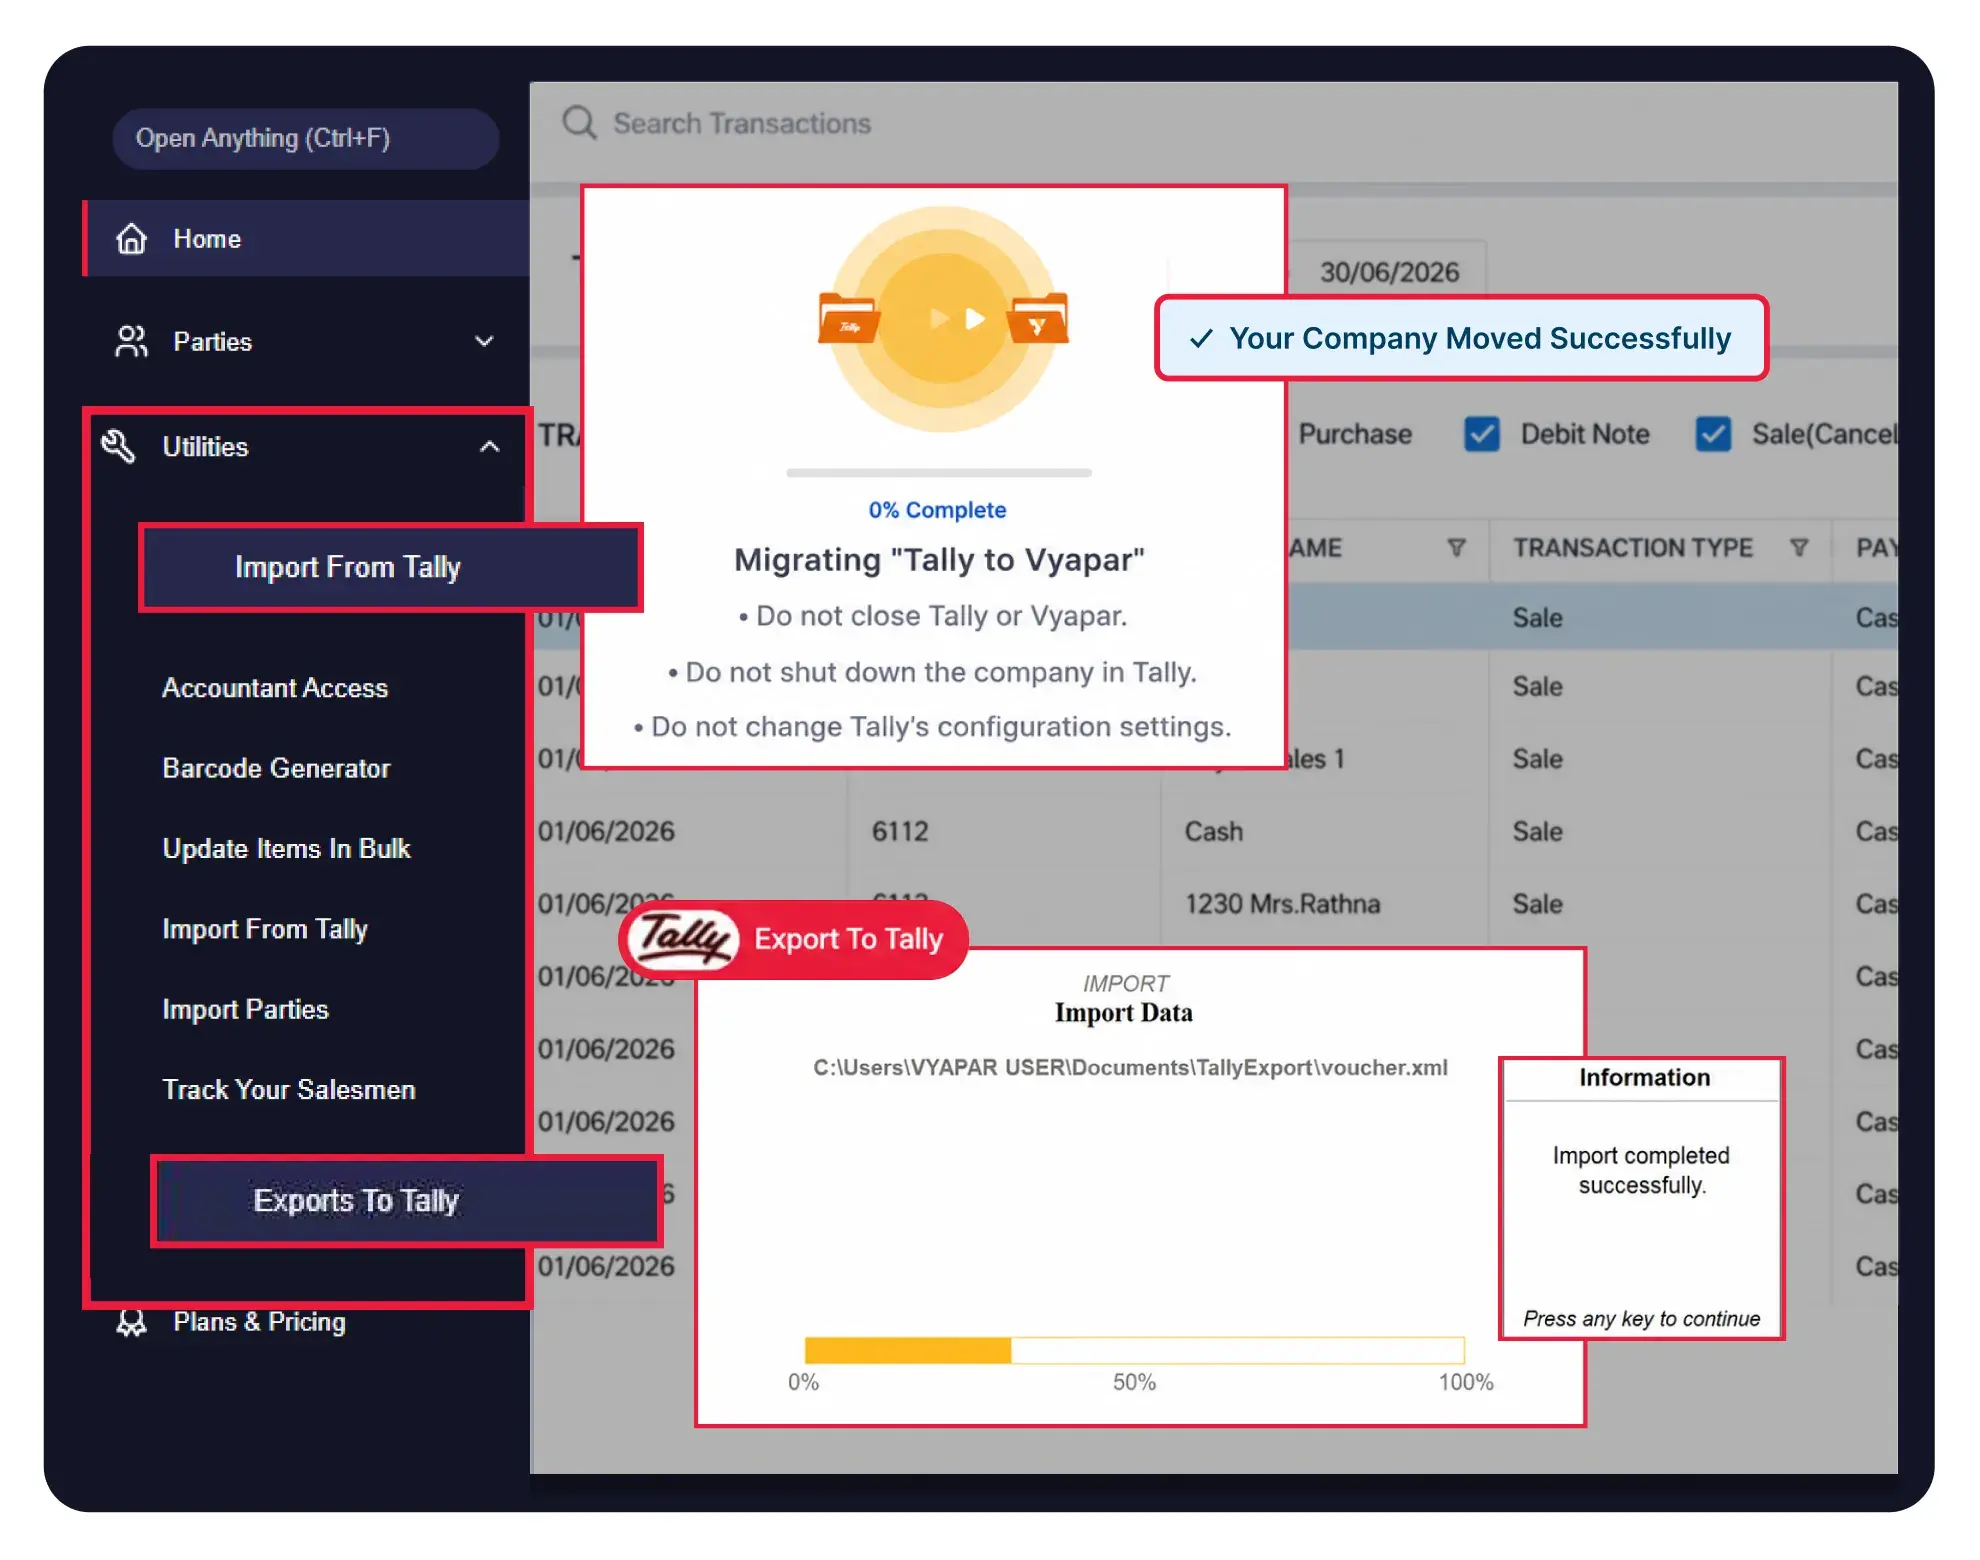Viewport: 1980px width, 1560px height.
Task: Click the Plans & Pricing badge icon
Action: tap(131, 1322)
